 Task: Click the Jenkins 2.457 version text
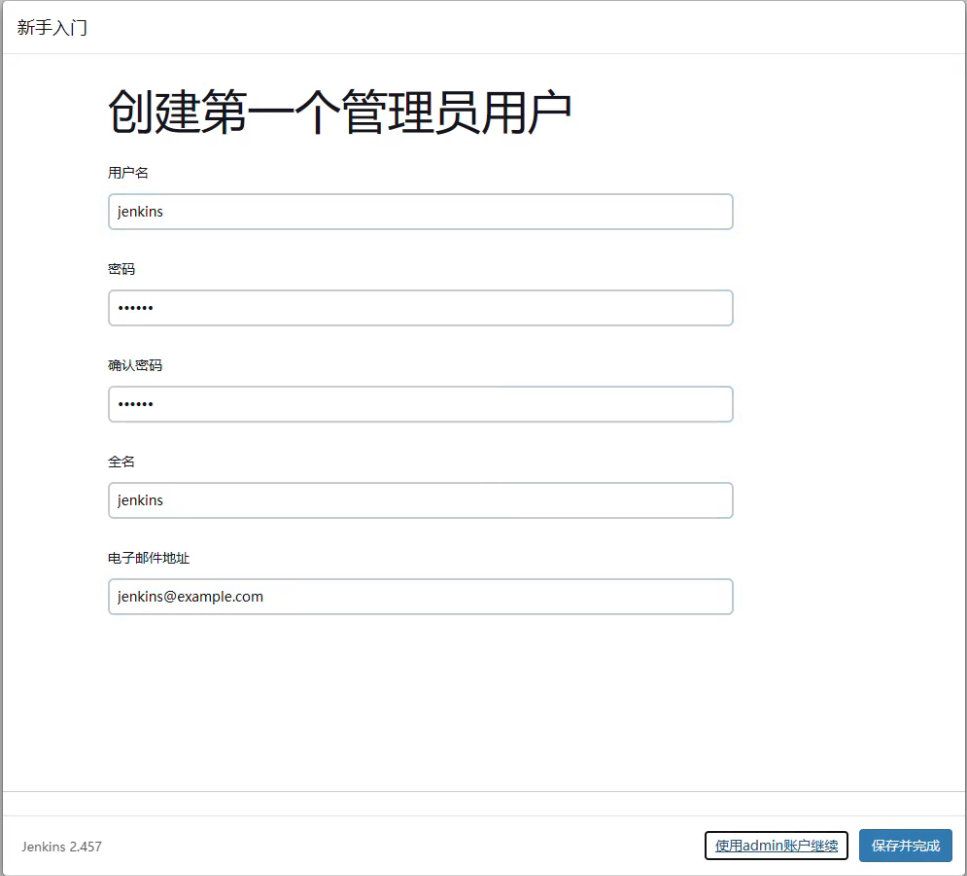tap(61, 846)
